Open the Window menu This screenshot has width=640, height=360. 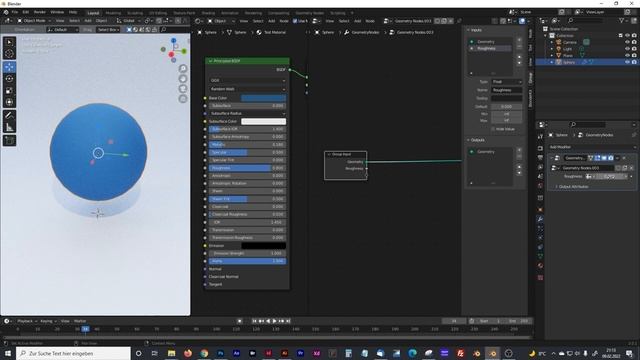tap(57, 12)
